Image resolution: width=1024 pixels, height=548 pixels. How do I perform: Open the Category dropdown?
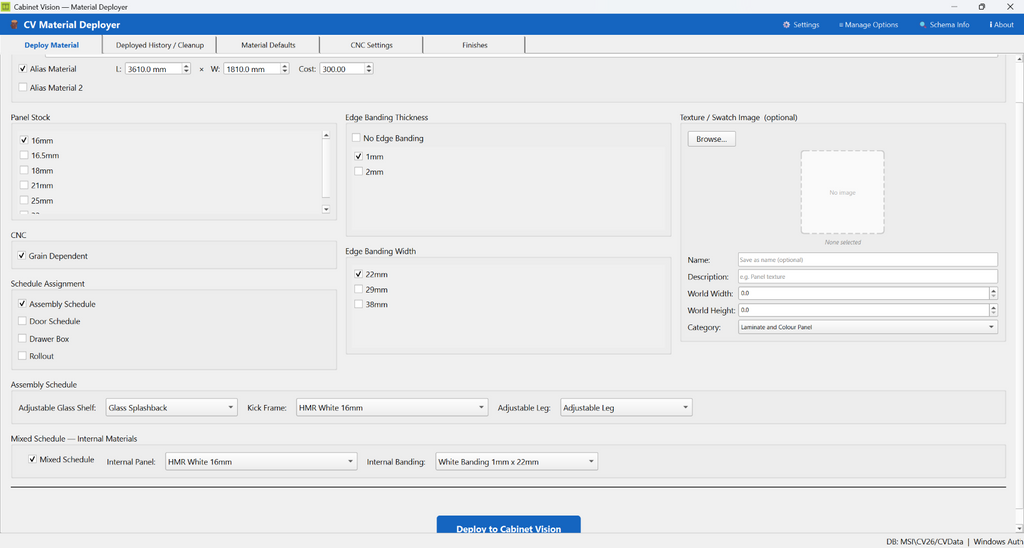pyautogui.click(x=868, y=327)
